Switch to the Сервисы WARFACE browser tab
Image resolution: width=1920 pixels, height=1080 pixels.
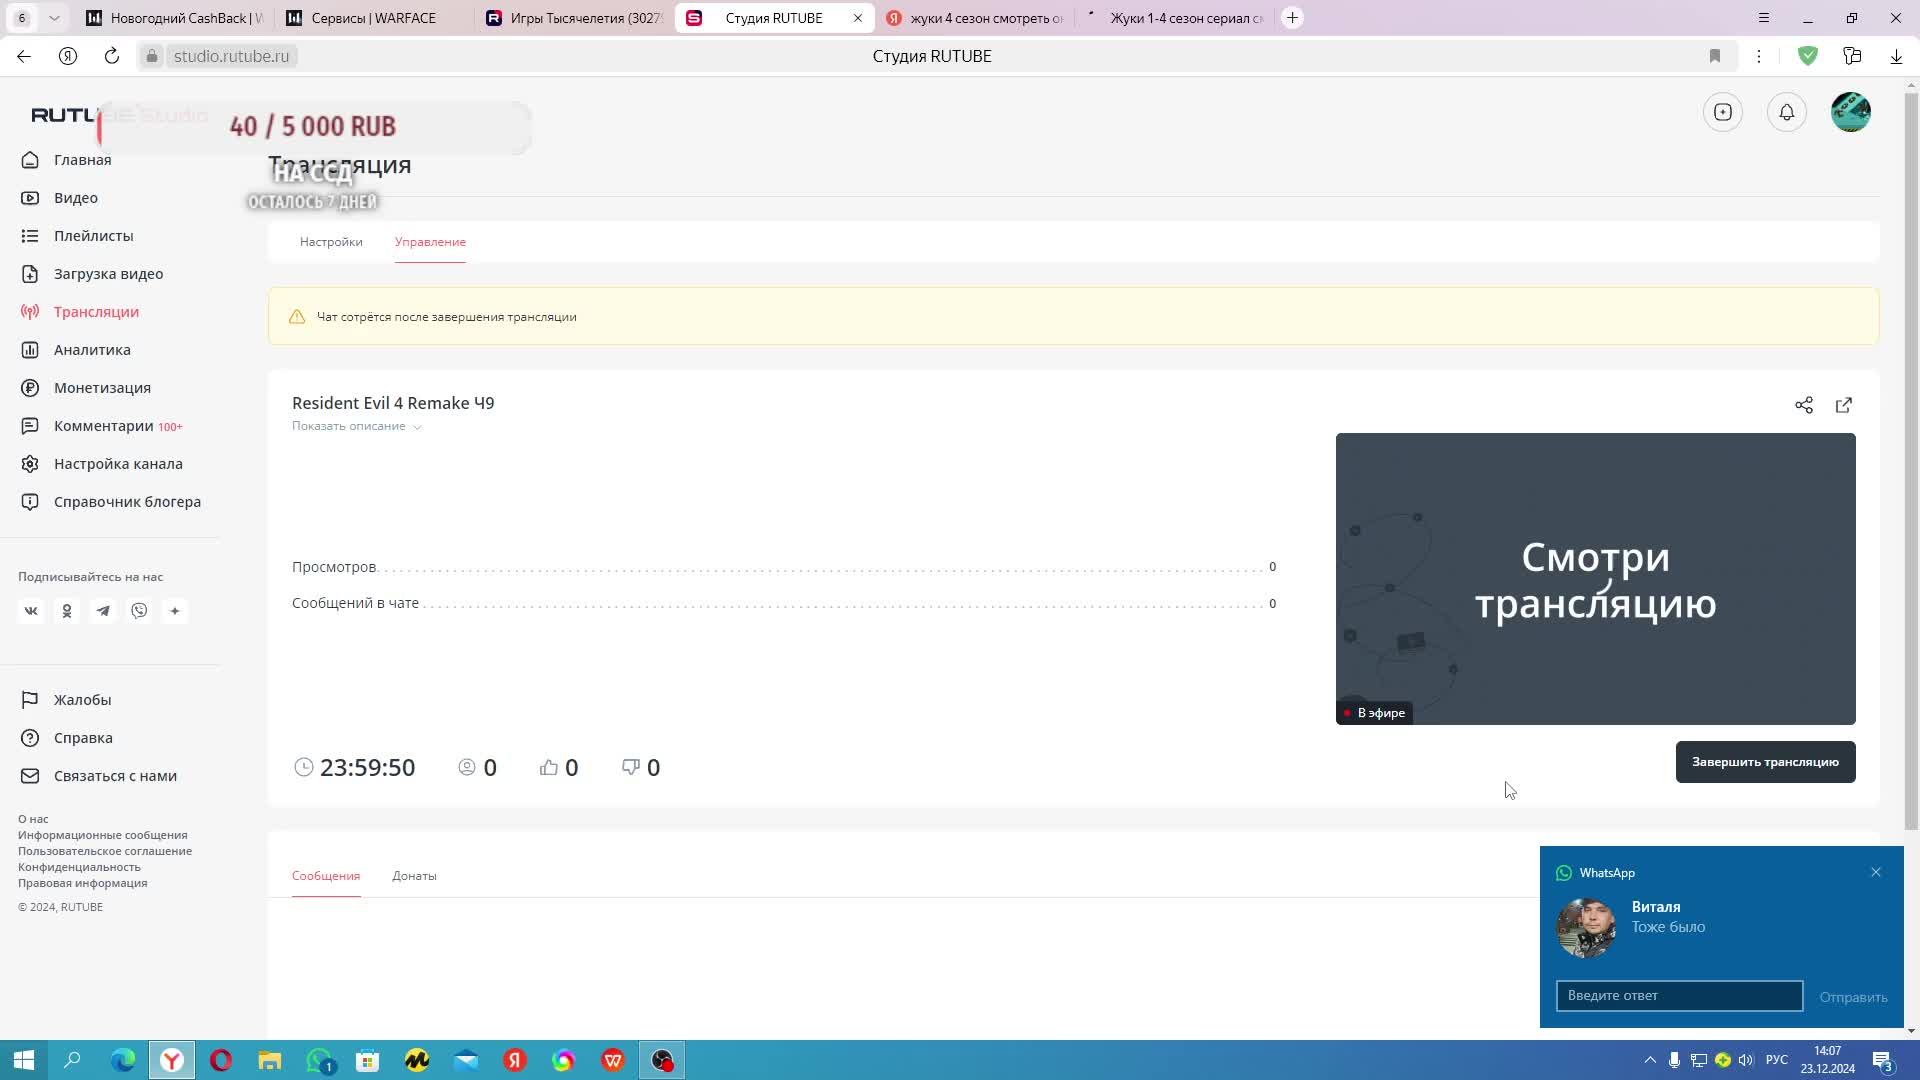tap(375, 18)
